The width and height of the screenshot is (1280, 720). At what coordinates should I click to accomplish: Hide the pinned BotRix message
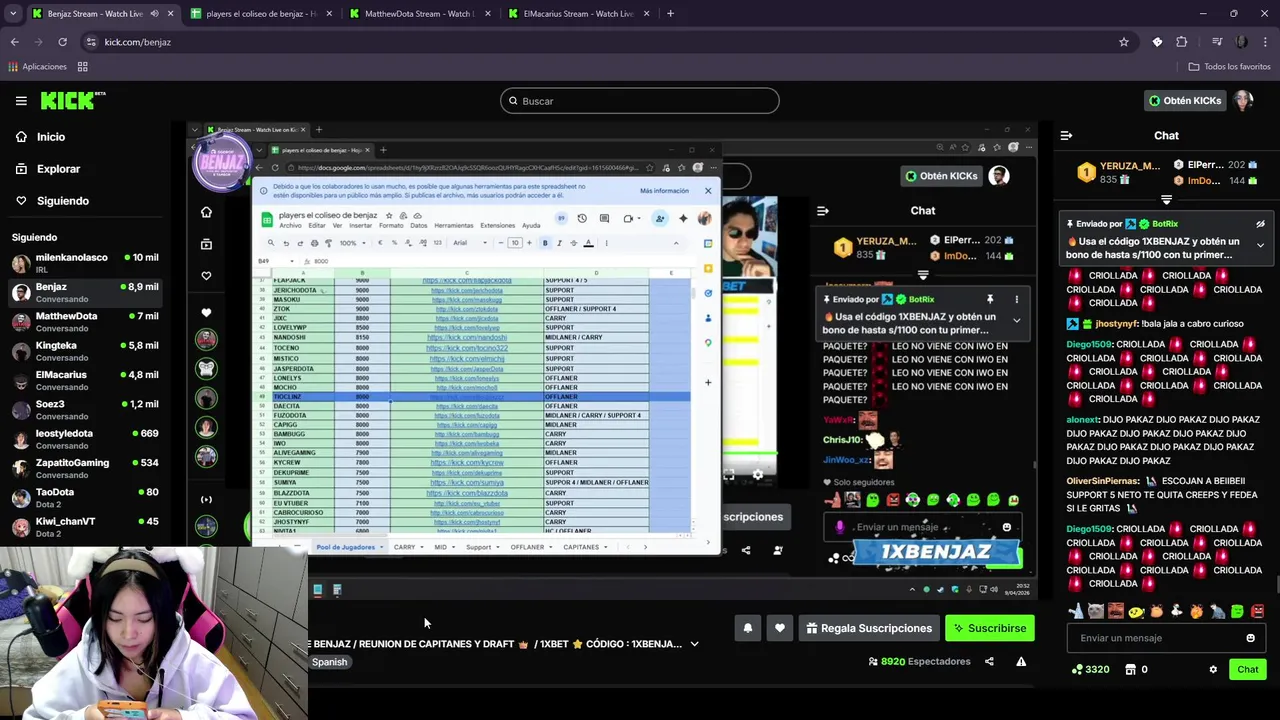click(1260, 224)
